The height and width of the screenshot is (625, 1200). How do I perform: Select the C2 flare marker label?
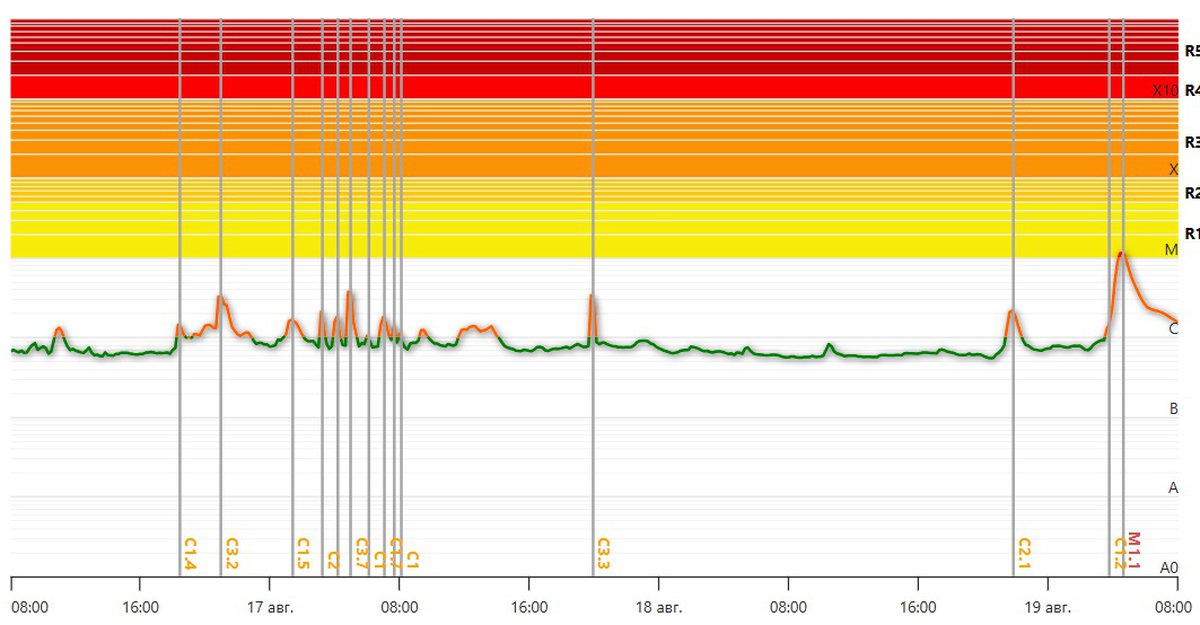(x=333, y=560)
